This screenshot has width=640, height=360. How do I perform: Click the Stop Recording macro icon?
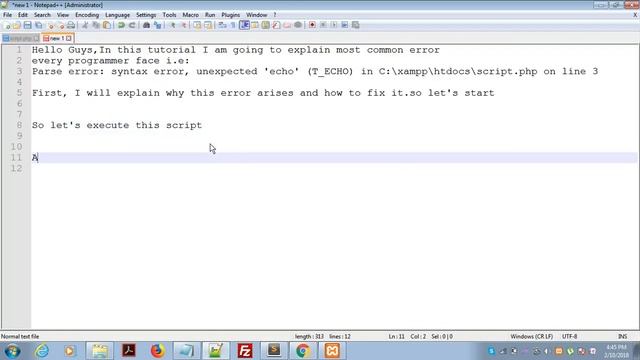point(323,25)
